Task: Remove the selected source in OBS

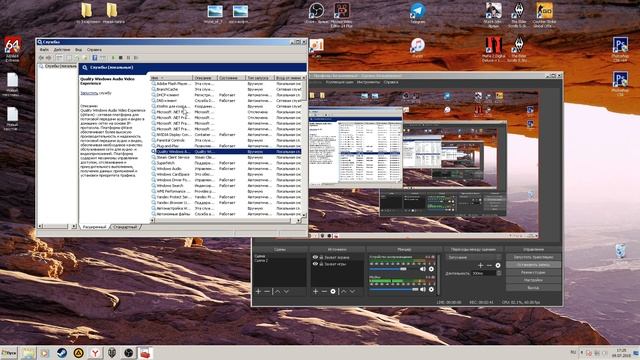Action: 324,291
